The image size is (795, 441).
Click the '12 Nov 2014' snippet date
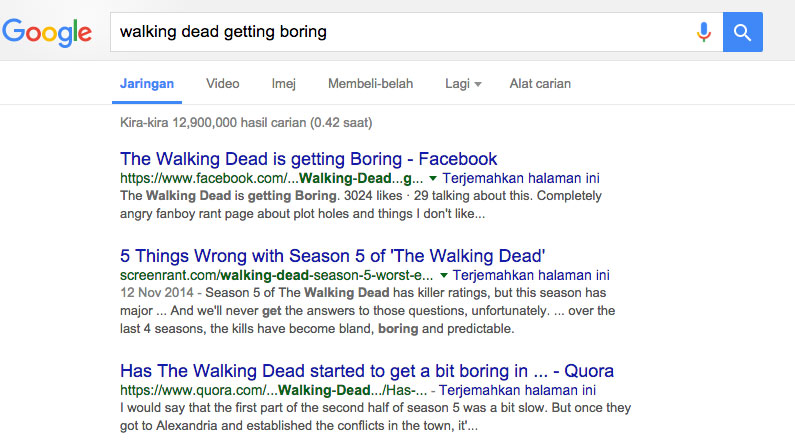pyautogui.click(x=157, y=292)
